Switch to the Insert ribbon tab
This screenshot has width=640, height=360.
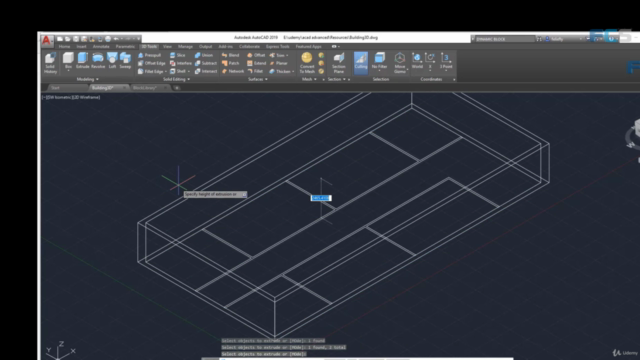pos(81,47)
